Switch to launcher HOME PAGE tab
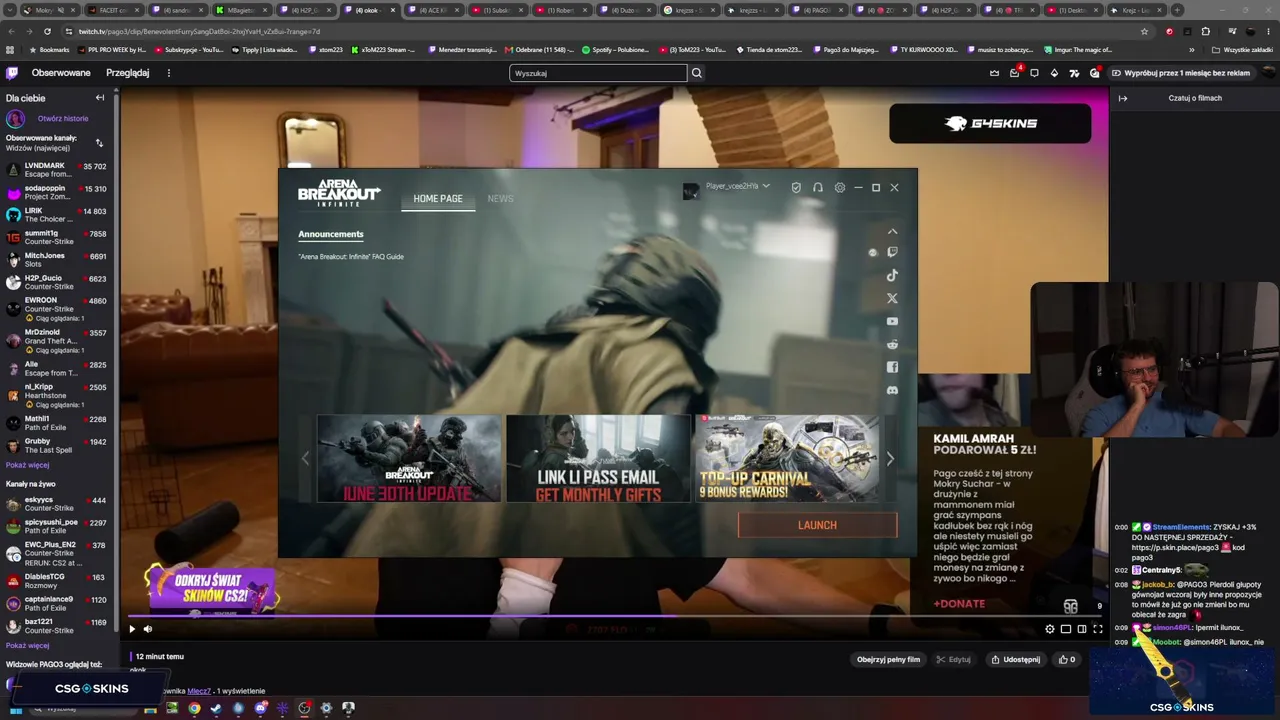1280x720 pixels. (438, 199)
